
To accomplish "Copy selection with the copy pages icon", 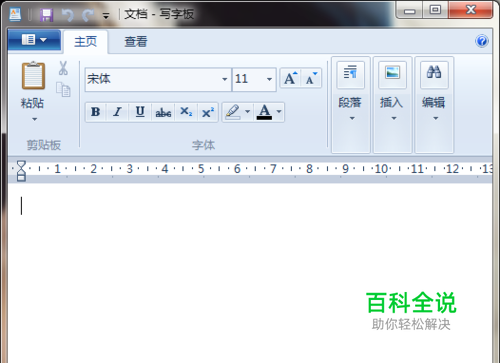I will click(63, 89).
